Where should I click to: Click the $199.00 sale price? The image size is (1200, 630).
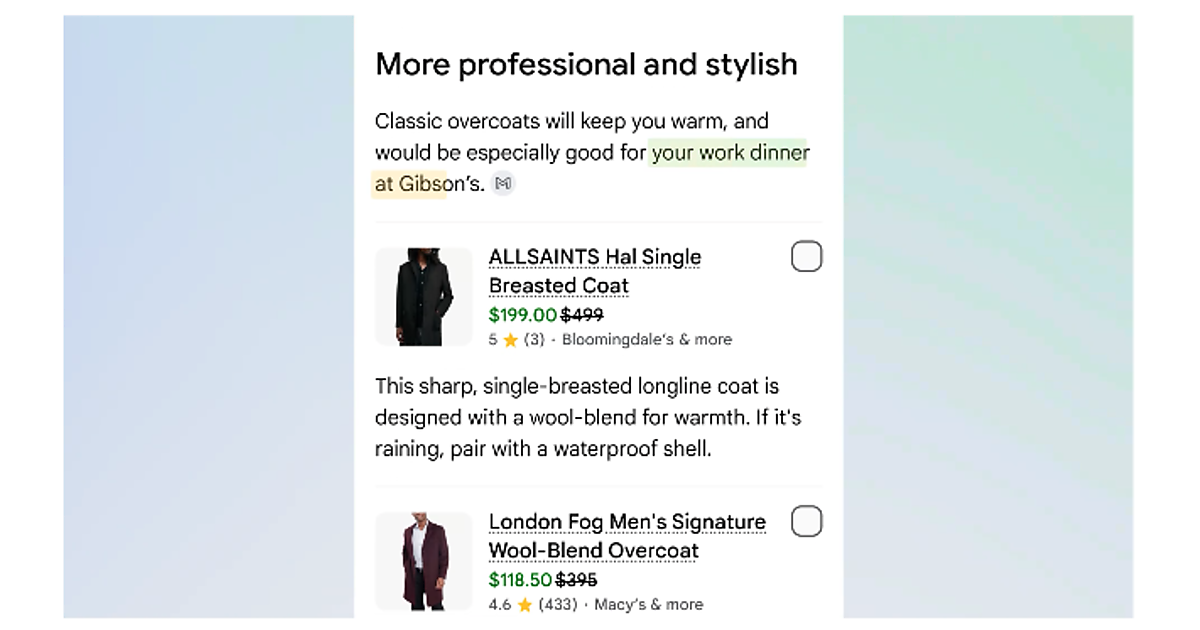click(522, 315)
